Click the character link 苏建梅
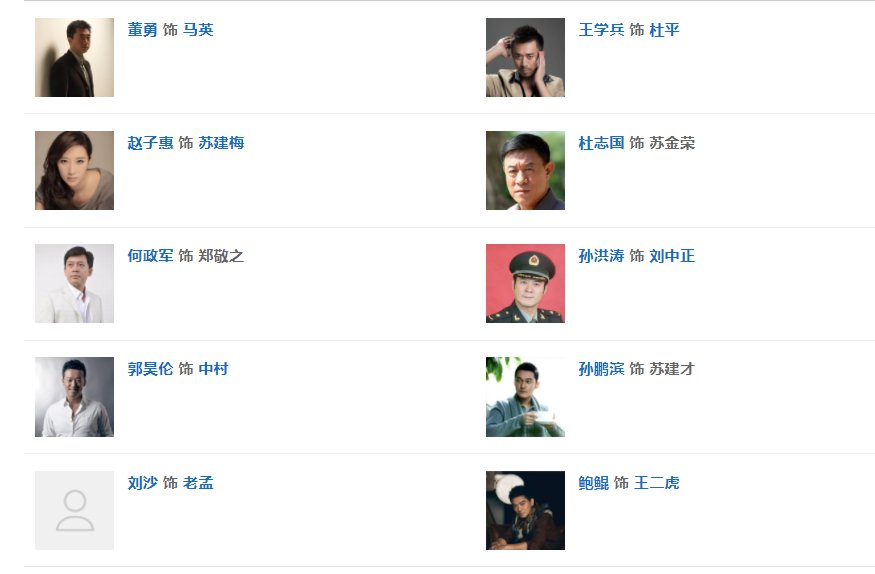The height and width of the screenshot is (574, 875). tap(221, 143)
